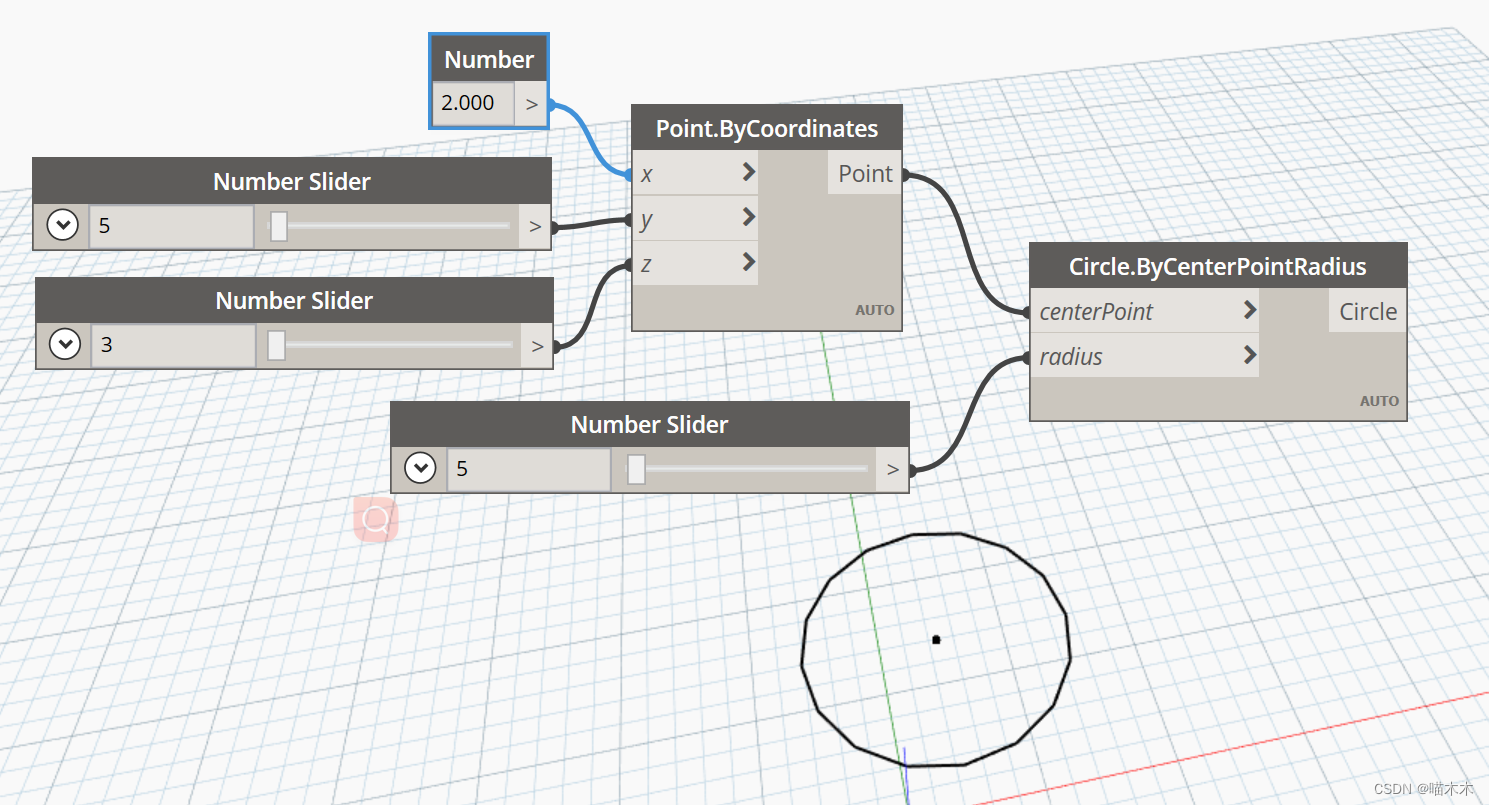Click the value field showing 3
The image size is (1489, 805).
tap(174, 345)
